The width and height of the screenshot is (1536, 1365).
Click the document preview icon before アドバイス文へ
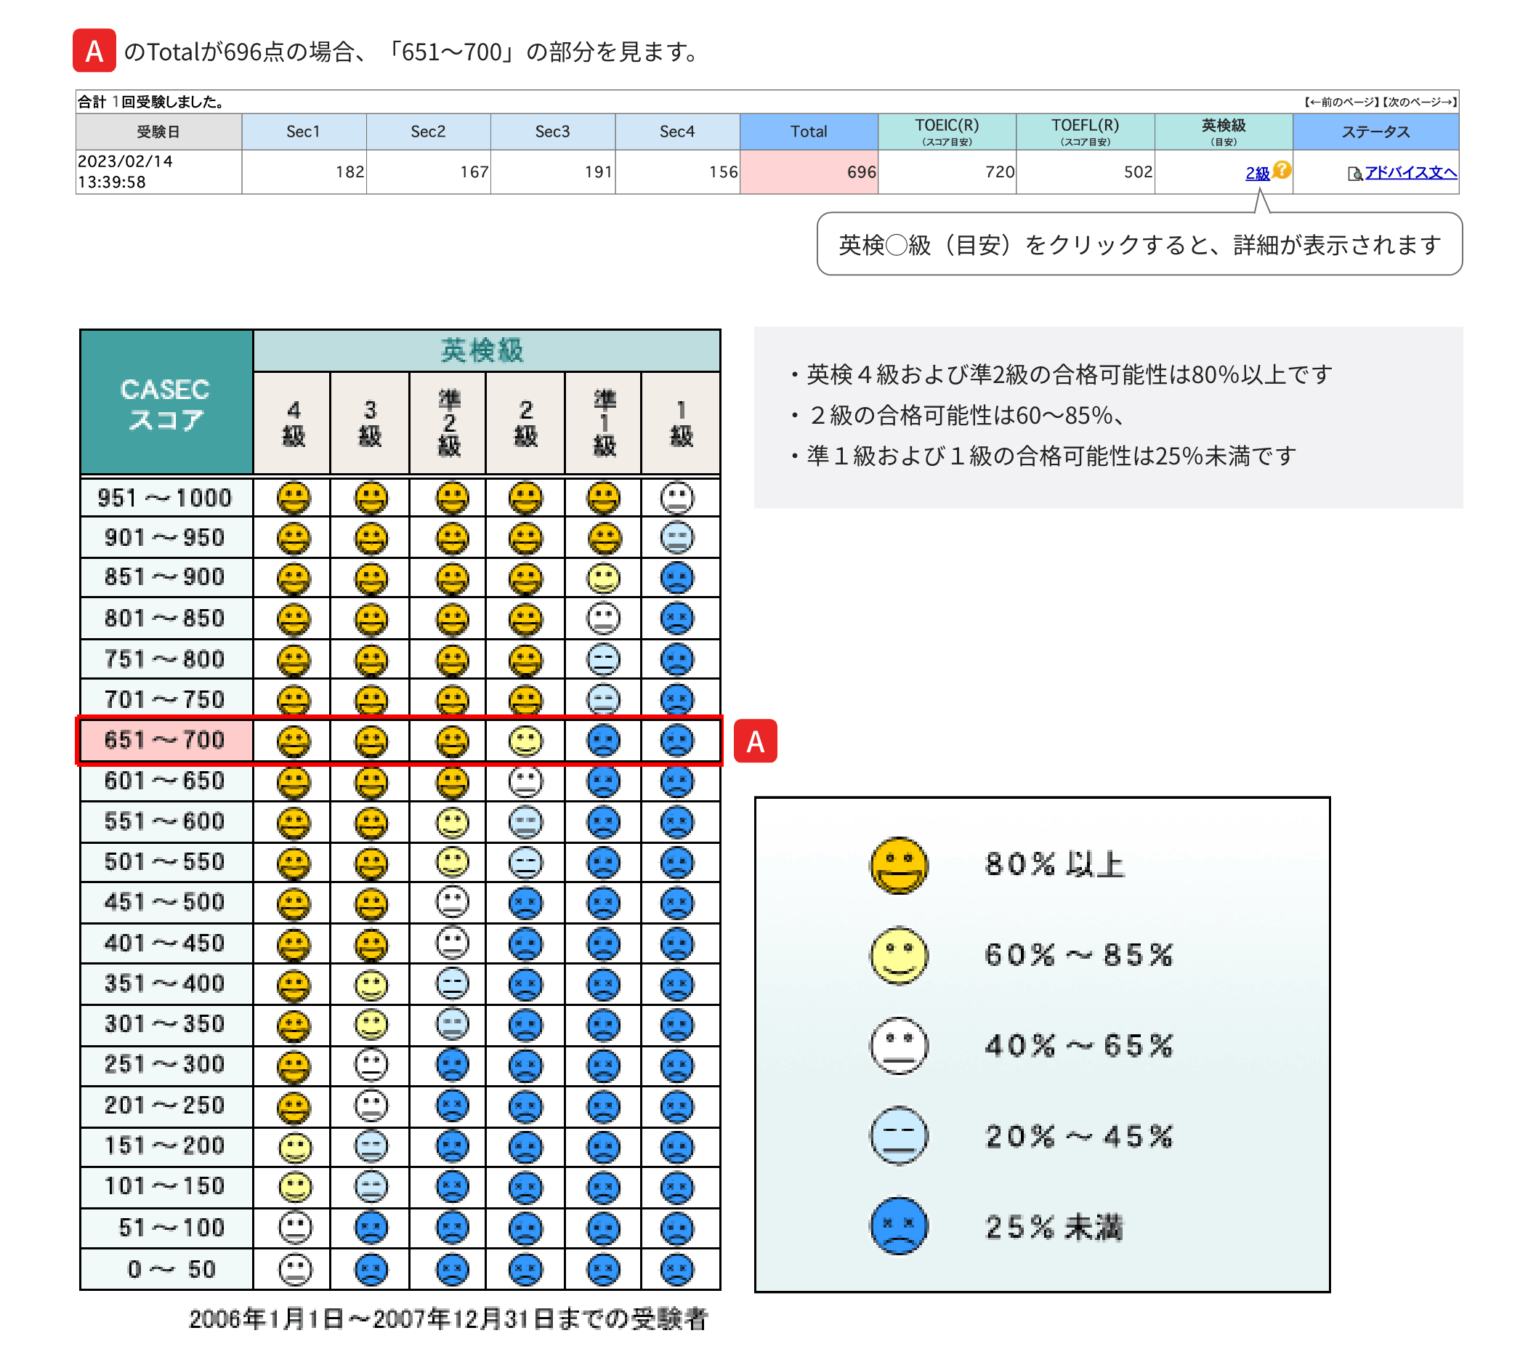click(x=1356, y=174)
